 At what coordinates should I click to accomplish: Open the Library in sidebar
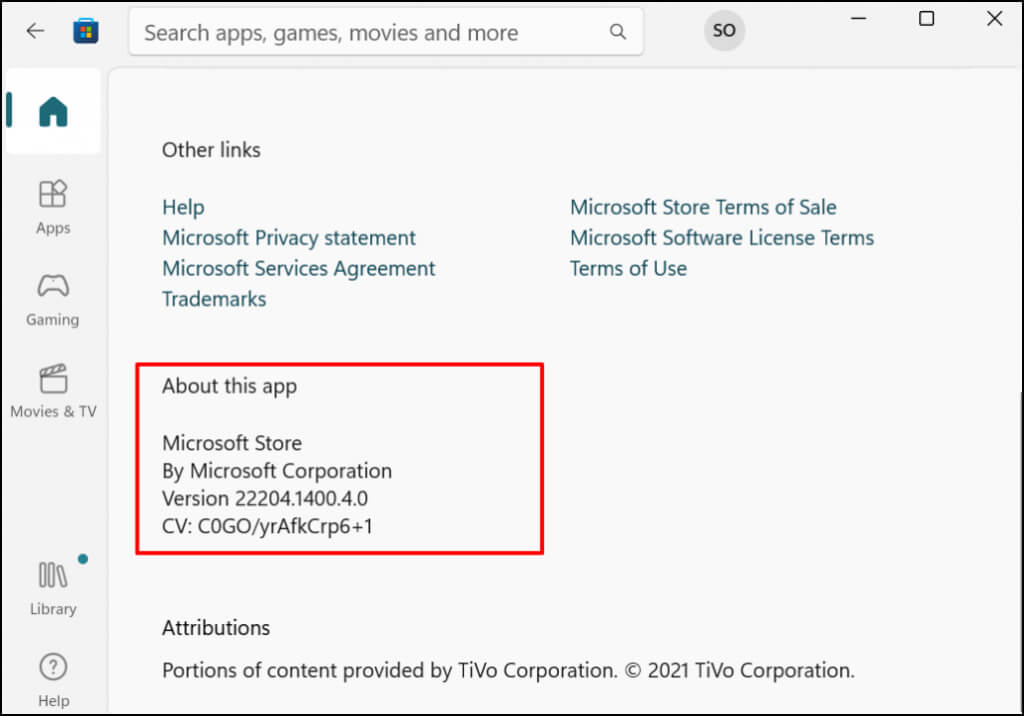click(53, 587)
